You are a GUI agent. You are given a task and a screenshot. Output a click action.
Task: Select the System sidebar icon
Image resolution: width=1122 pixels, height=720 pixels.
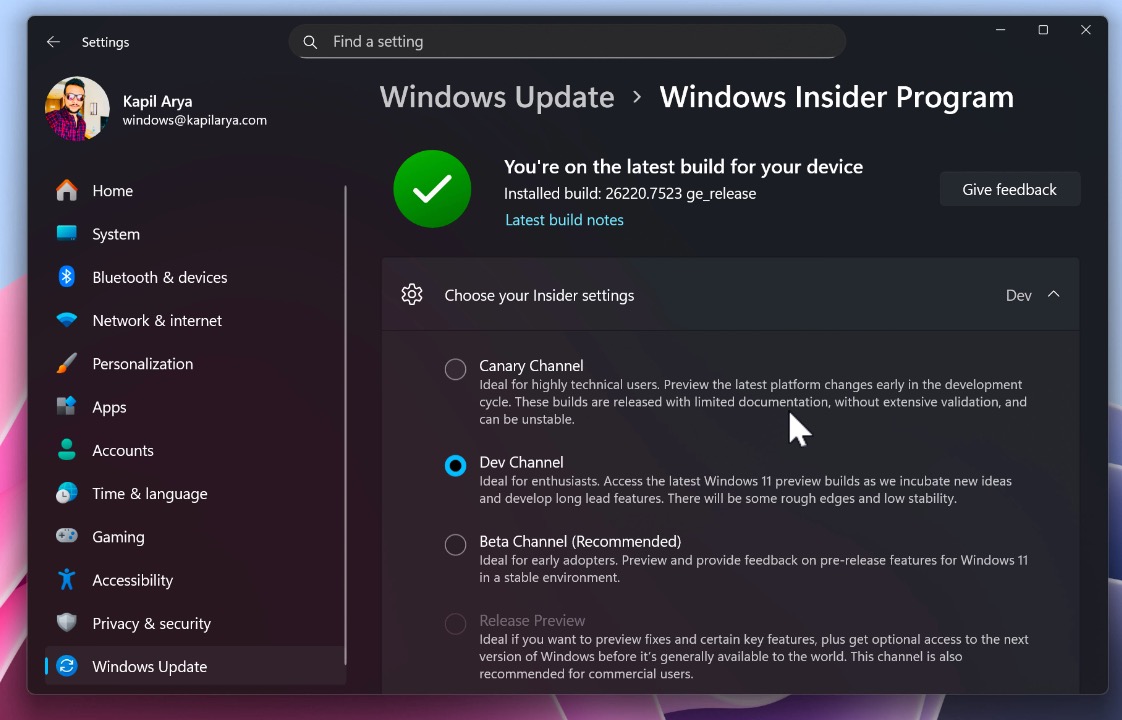click(x=66, y=234)
